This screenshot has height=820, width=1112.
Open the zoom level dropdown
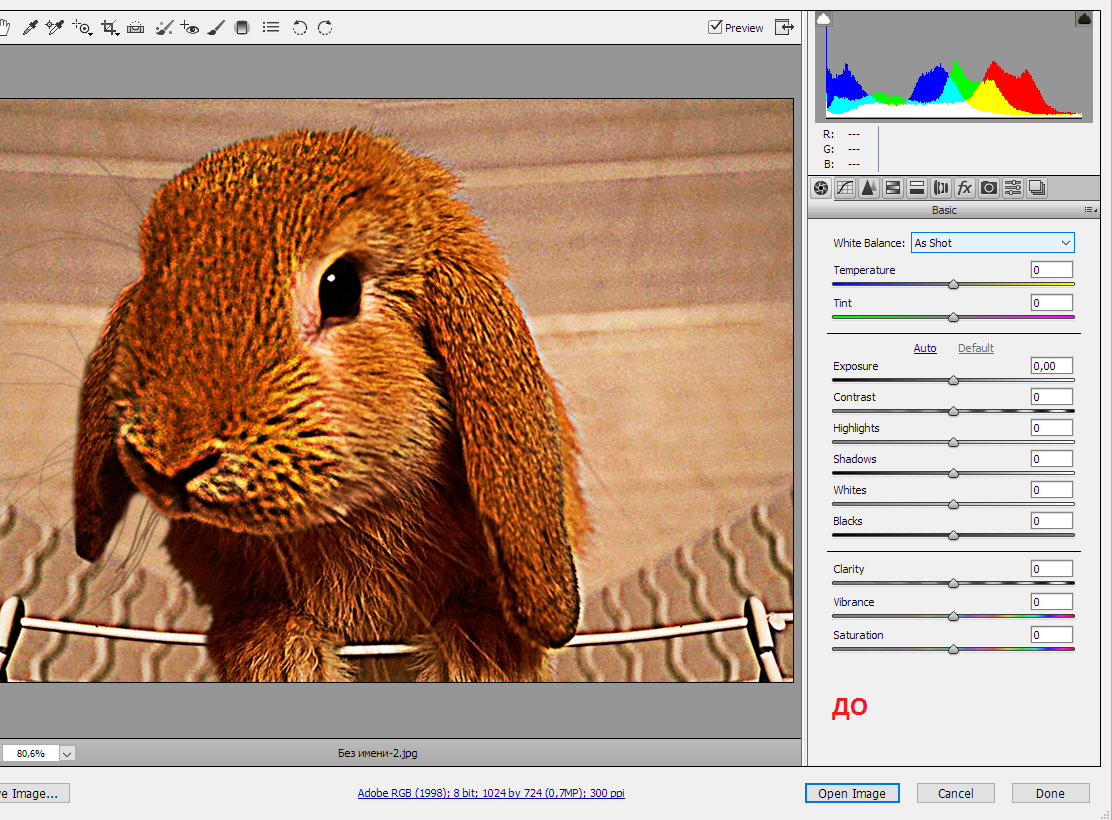(67, 753)
